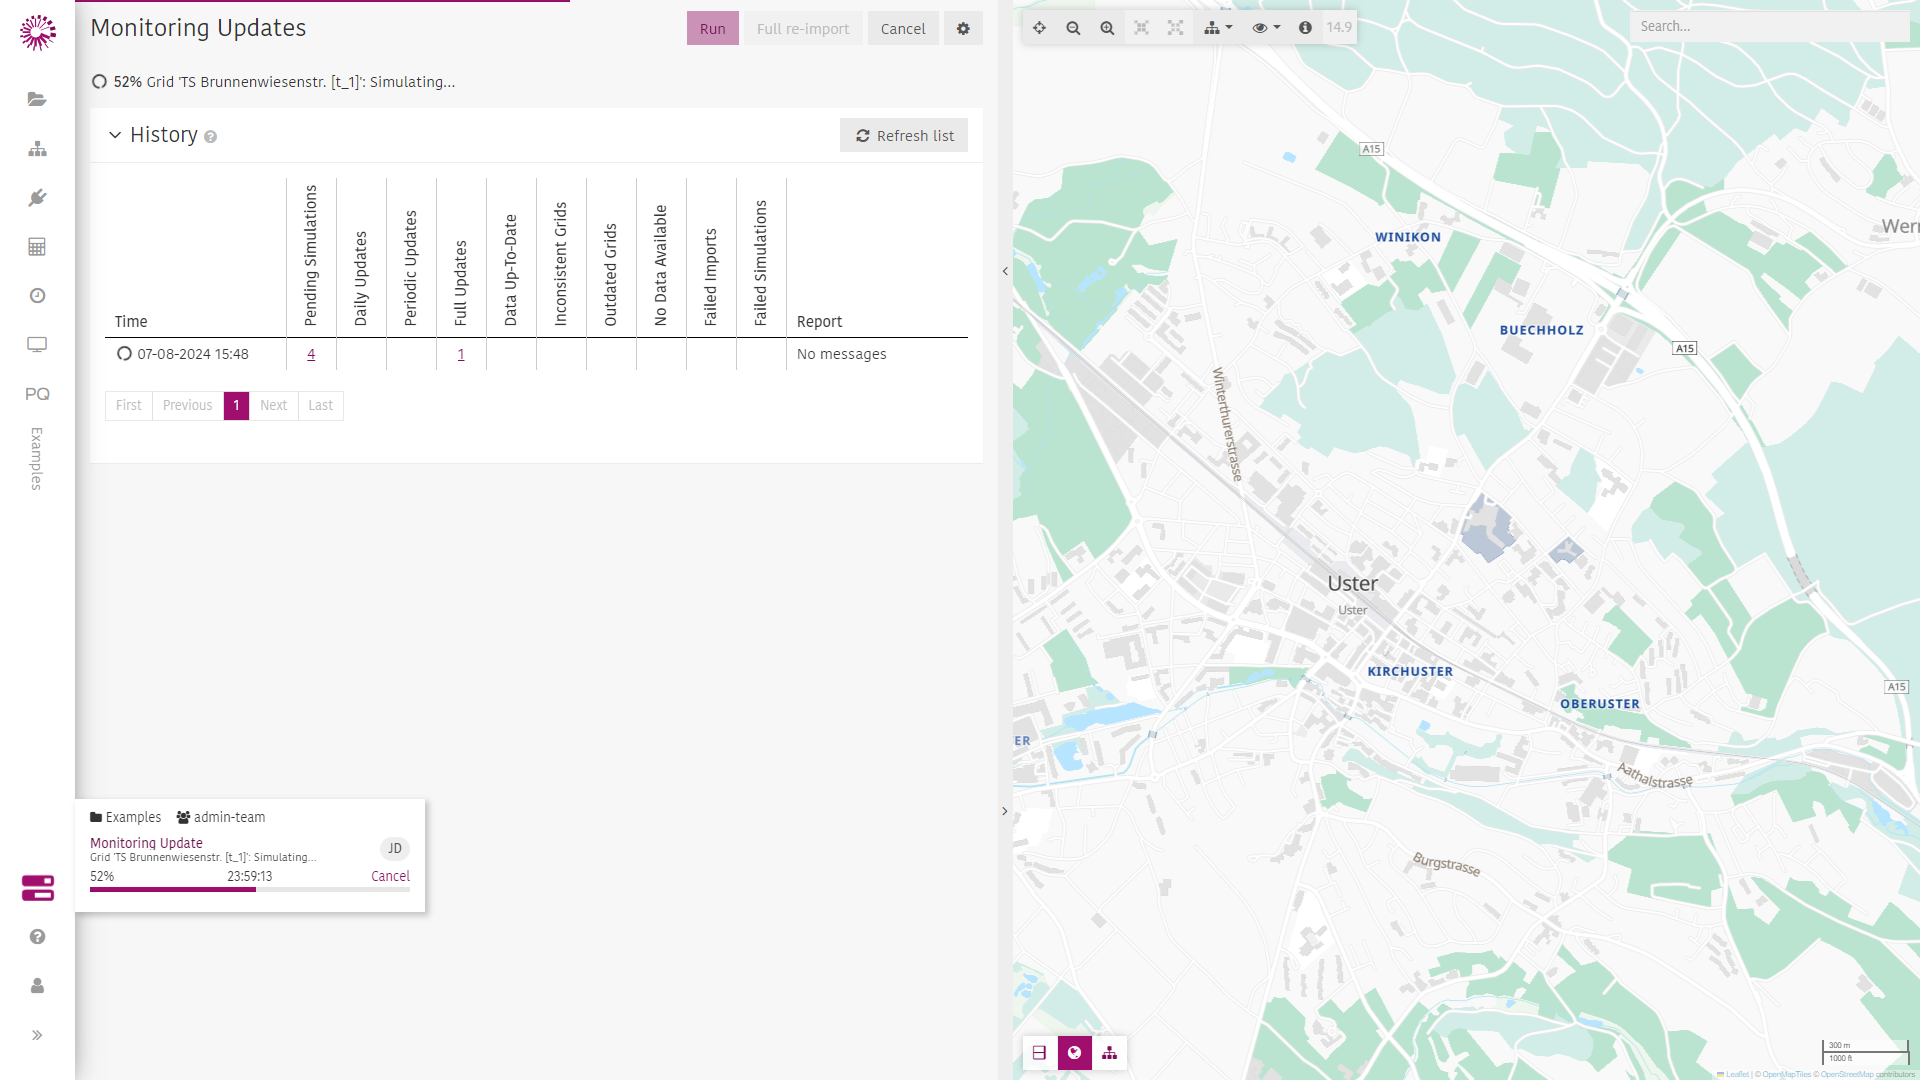This screenshot has width=1920, height=1080.
Task: Open the Pending Simulations count 4 link
Action: click(x=311, y=354)
